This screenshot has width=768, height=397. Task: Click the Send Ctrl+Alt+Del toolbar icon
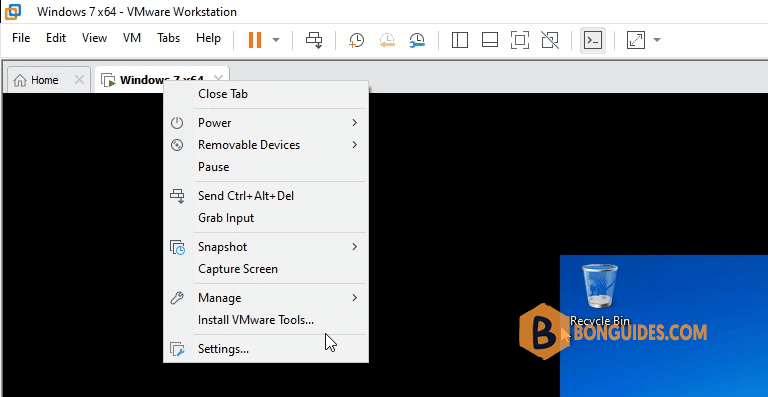pos(314,40)
